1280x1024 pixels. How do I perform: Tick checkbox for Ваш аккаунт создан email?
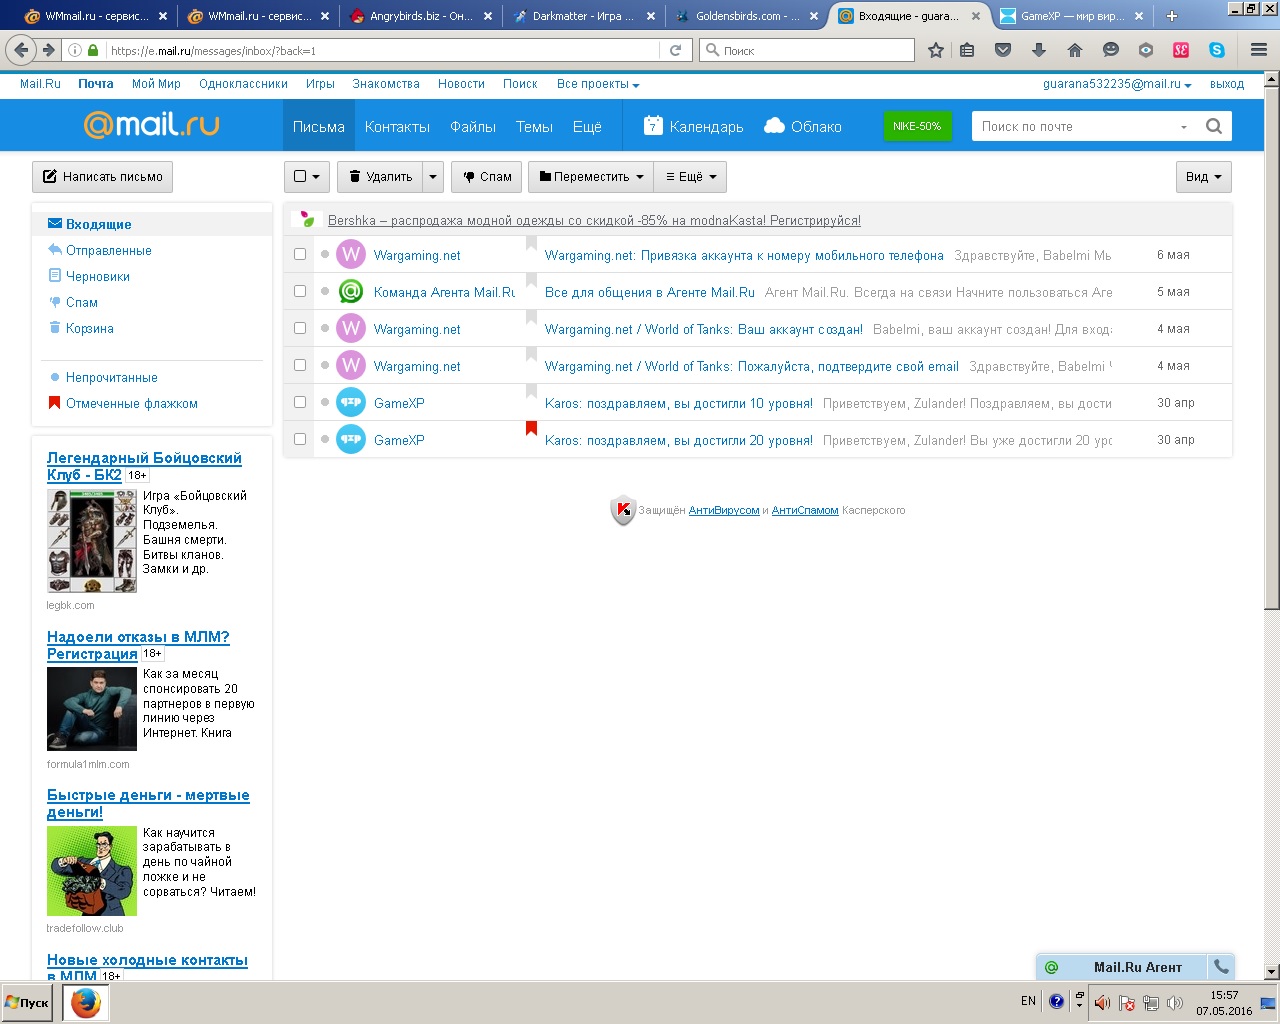(300, 328)
